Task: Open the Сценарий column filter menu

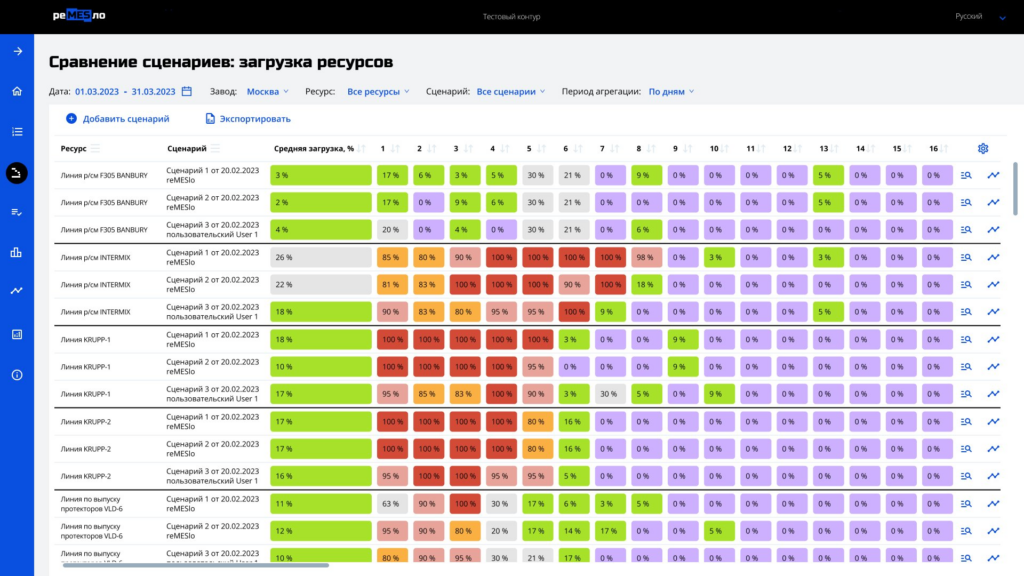Action: (216, 148)
